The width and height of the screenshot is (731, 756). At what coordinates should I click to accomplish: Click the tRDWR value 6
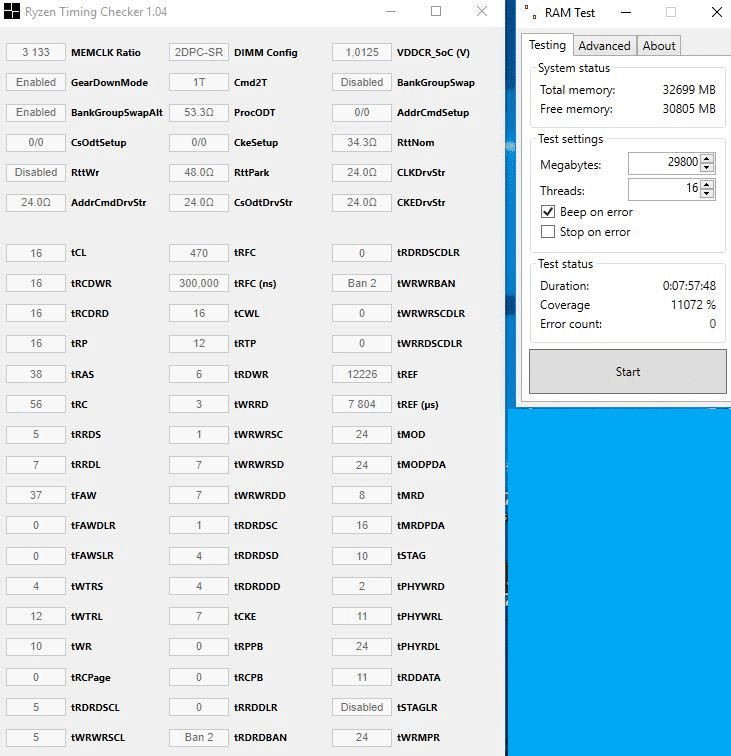(199, 374)
